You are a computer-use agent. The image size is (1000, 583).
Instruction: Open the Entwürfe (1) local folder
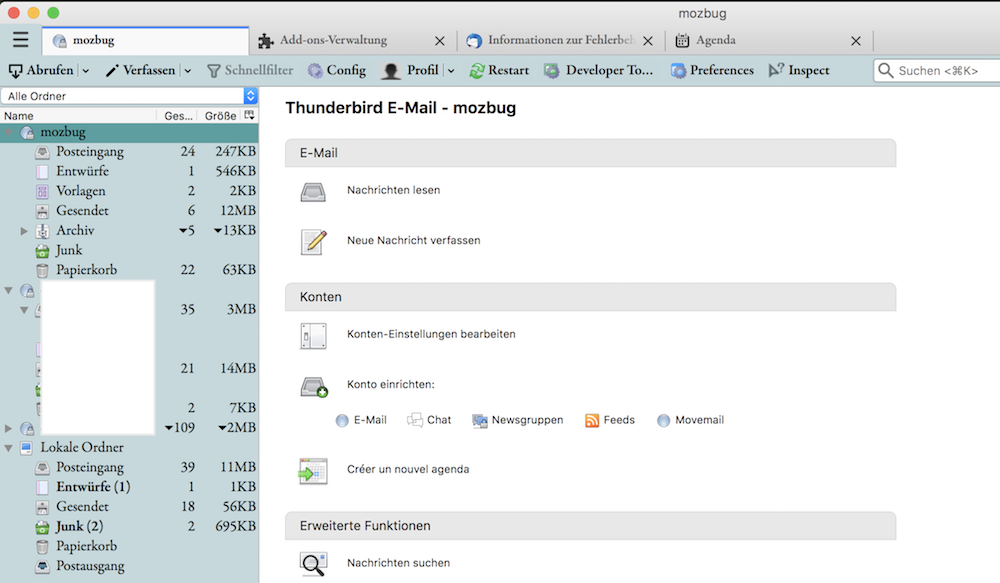click(x=93, y=487)
